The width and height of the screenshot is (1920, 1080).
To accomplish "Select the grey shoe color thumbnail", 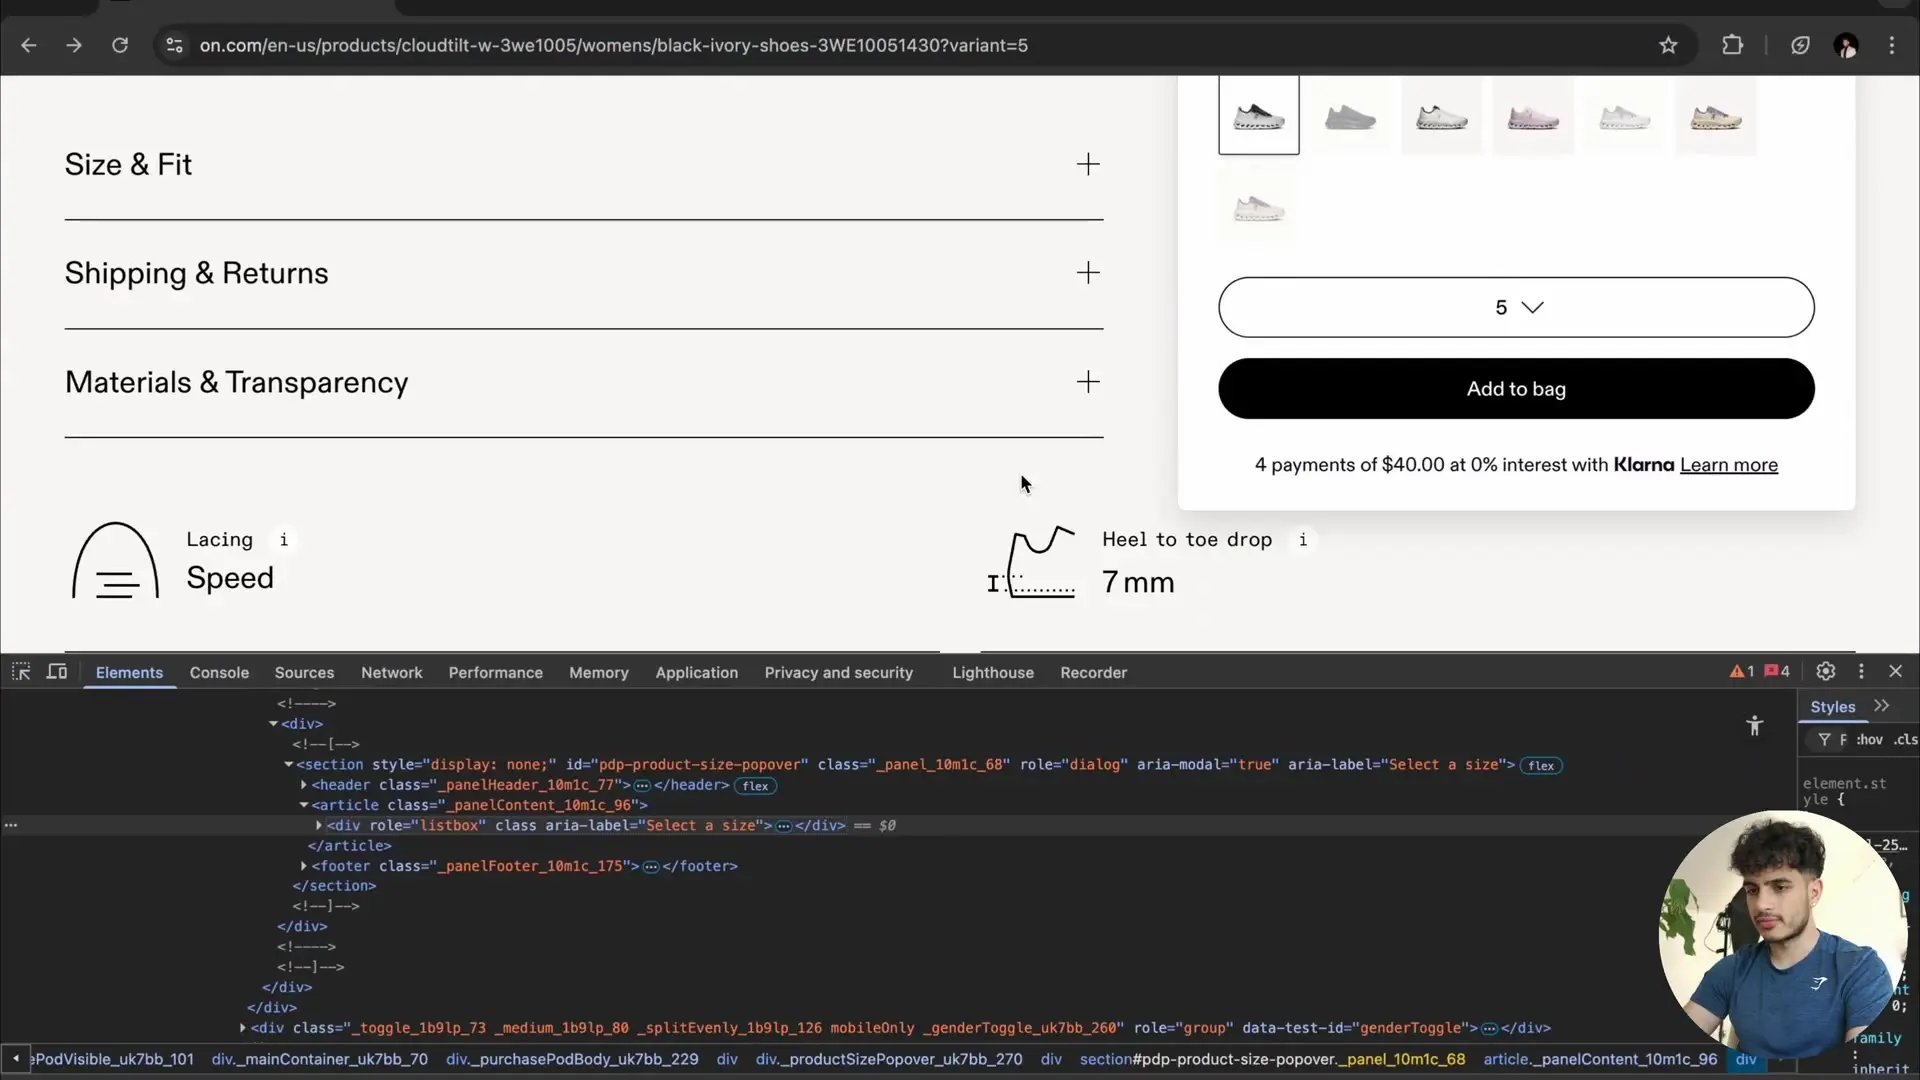I will 1350,116.
